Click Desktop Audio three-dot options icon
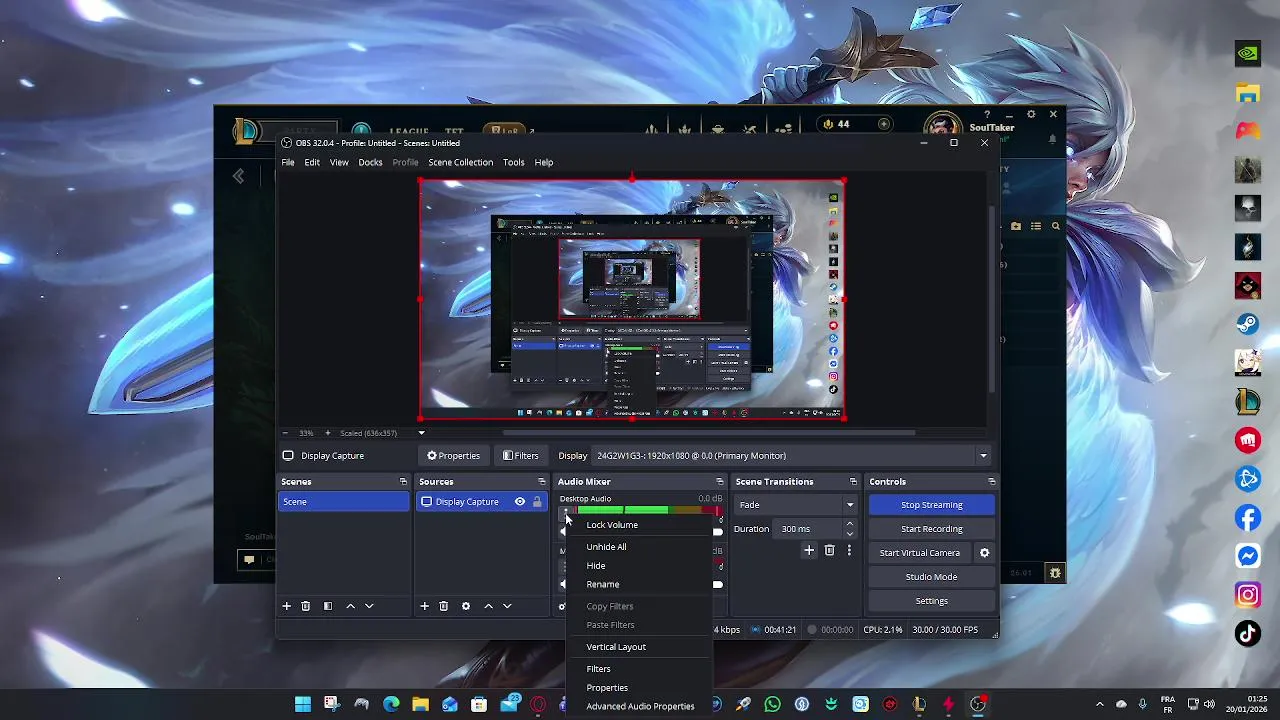Screen dimensions: 1280x720 pyautogui.click(x=565, y=512)
